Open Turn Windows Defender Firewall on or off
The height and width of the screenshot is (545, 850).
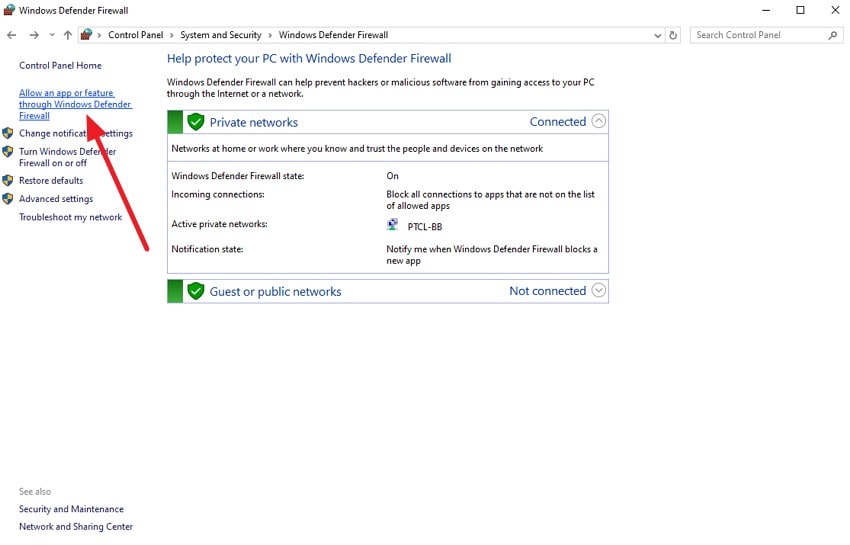(x=67, y=157)
